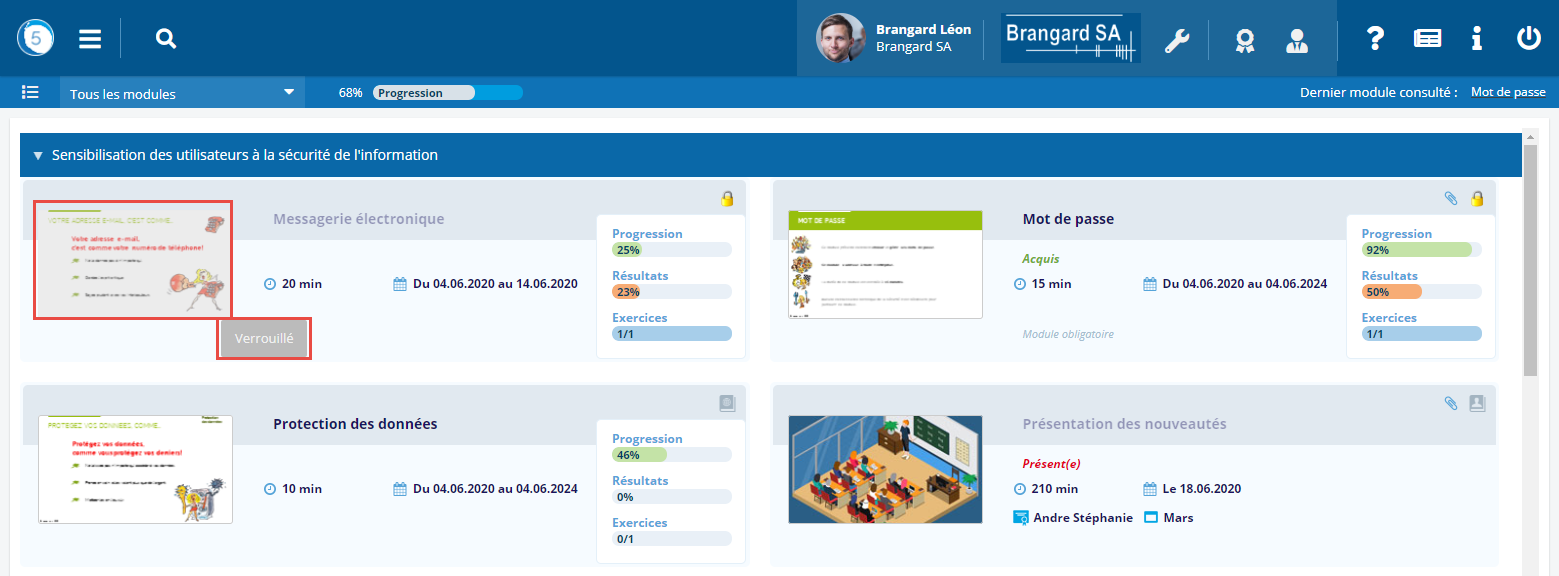Open the Mot de passe module thumbnail
The image size is (1559, 576).
(885, 265)
